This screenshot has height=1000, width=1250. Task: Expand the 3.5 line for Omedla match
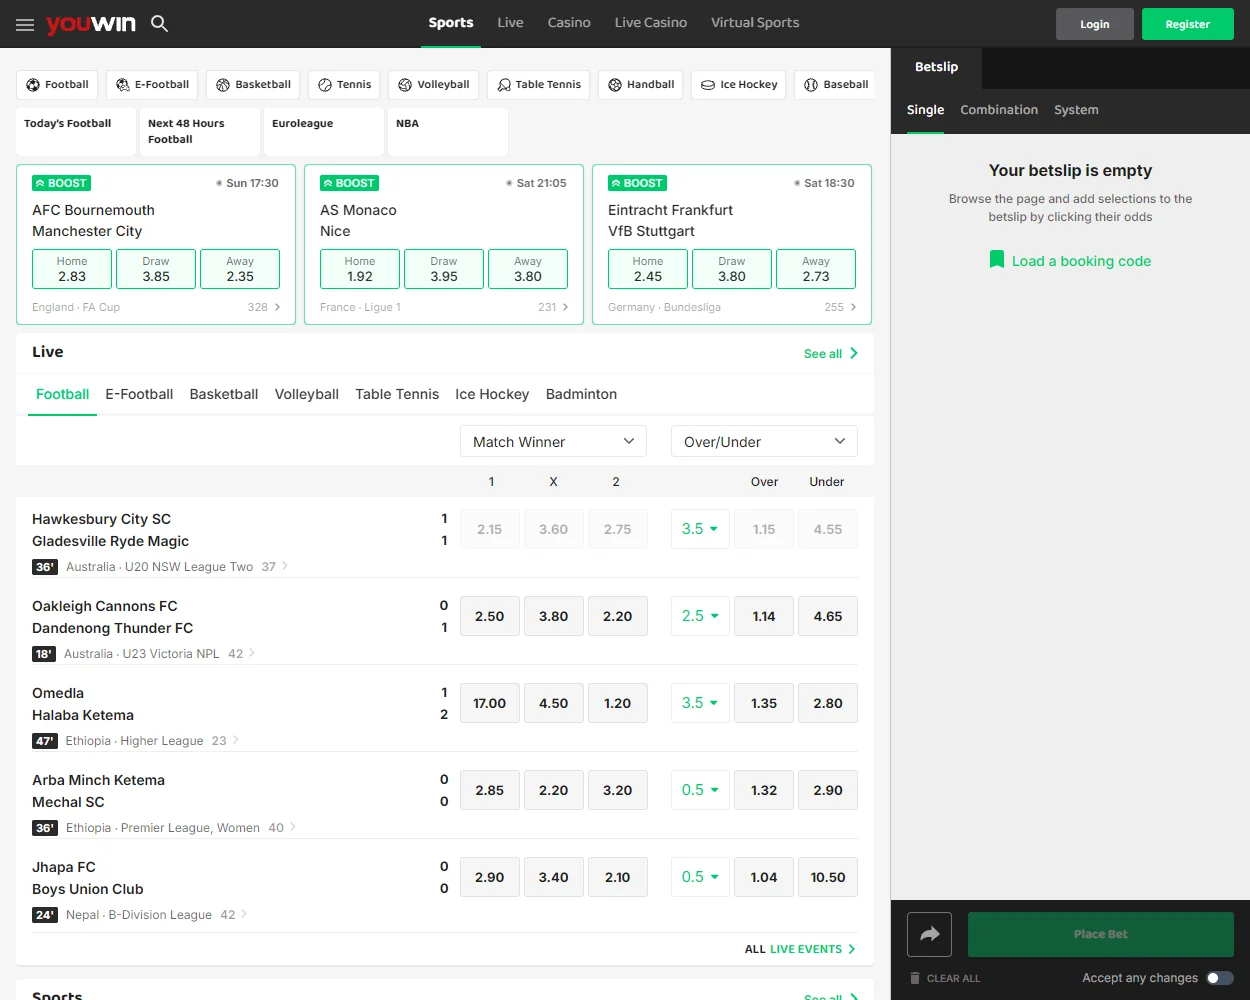tap(700, 703)
